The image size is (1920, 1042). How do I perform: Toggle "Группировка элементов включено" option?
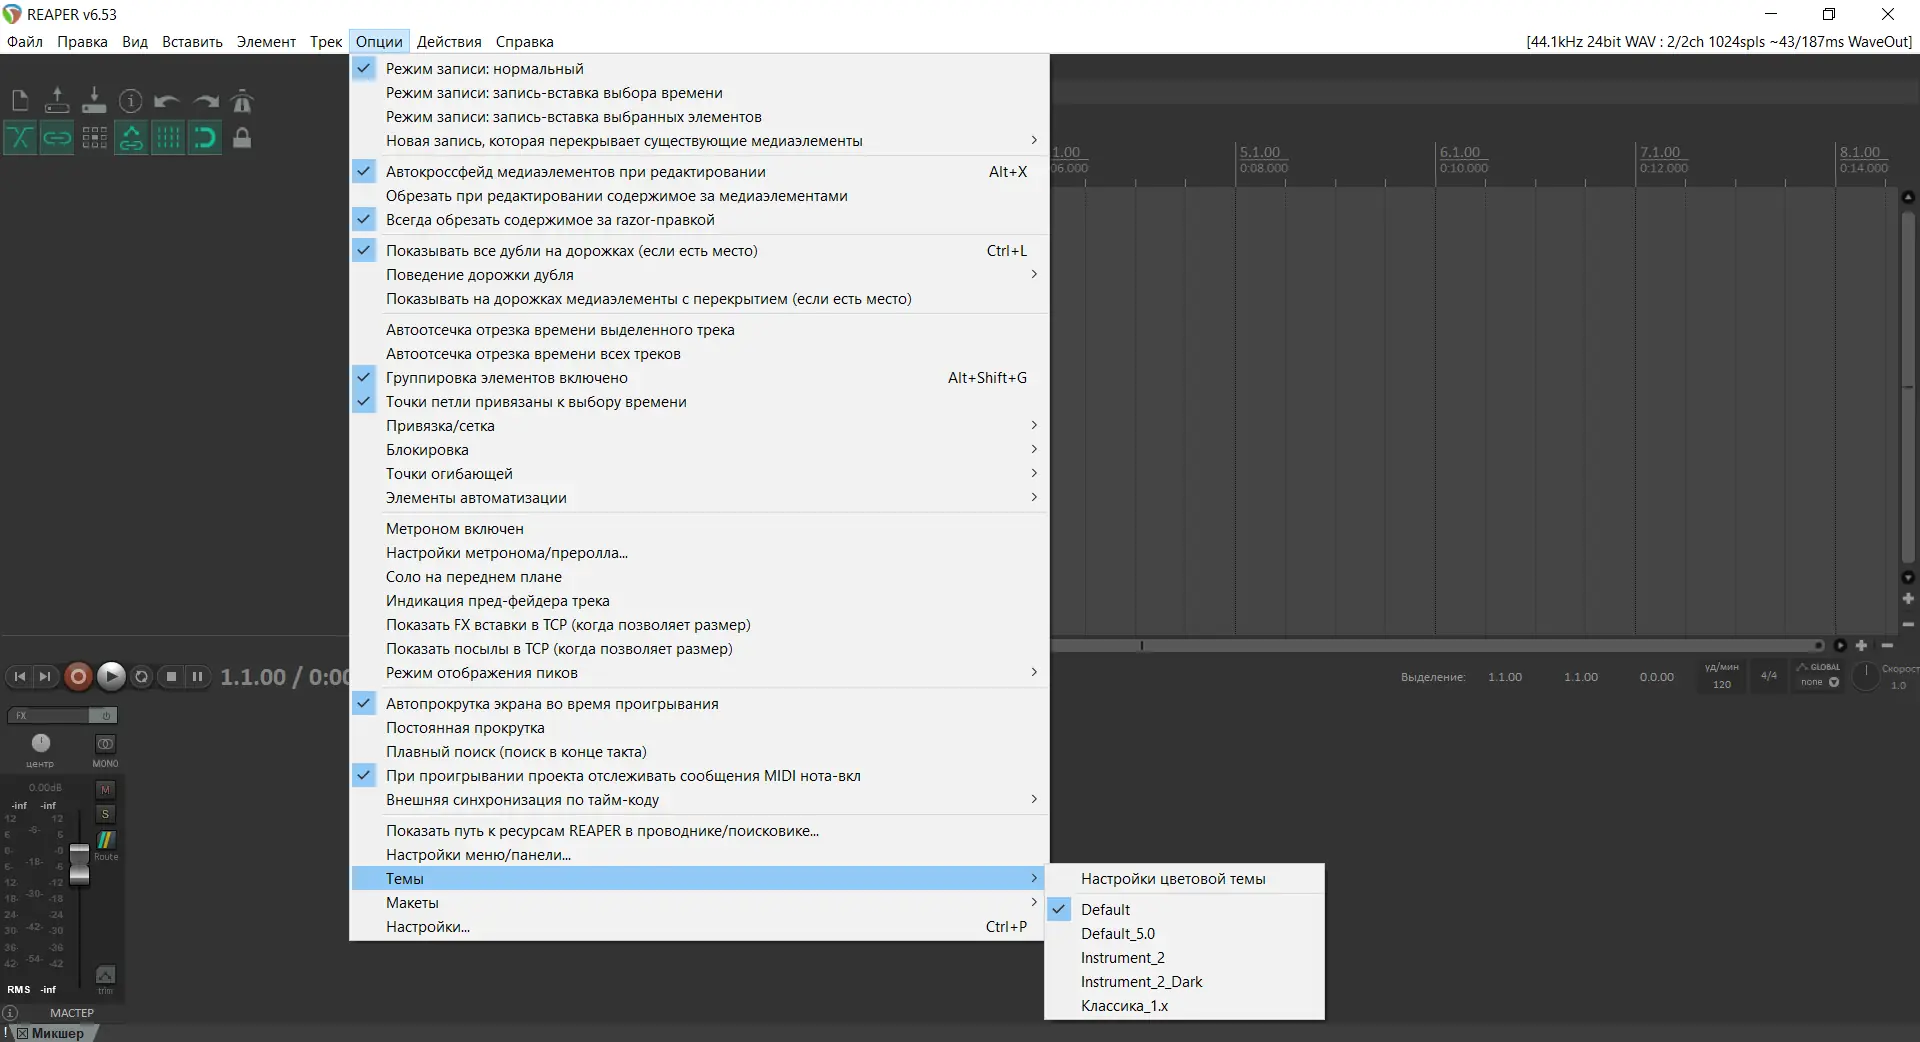[699, 378]
